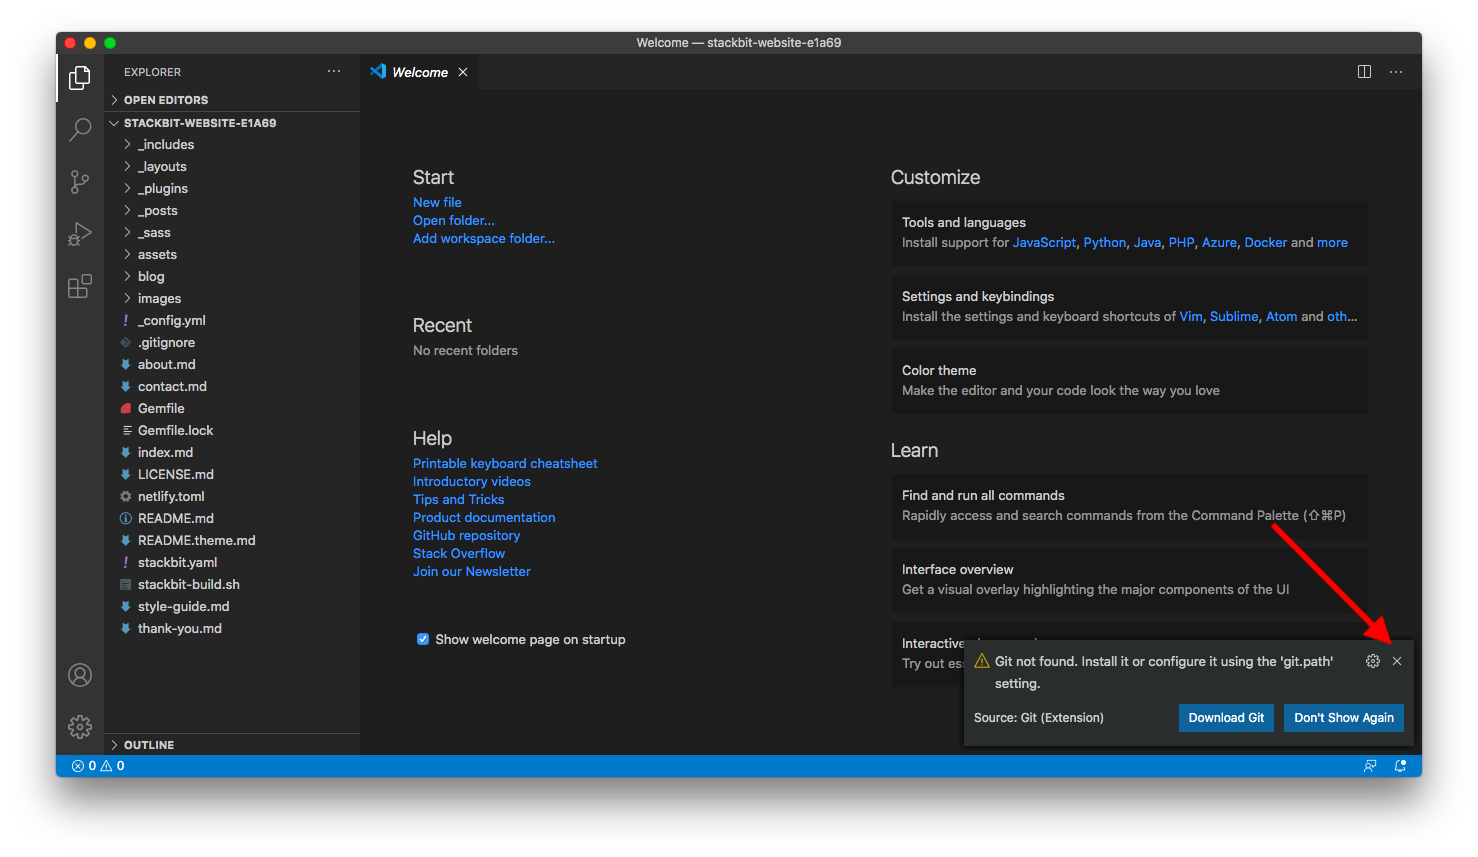
Task: Expand the _includes folder
Action: tap(232, 145)
